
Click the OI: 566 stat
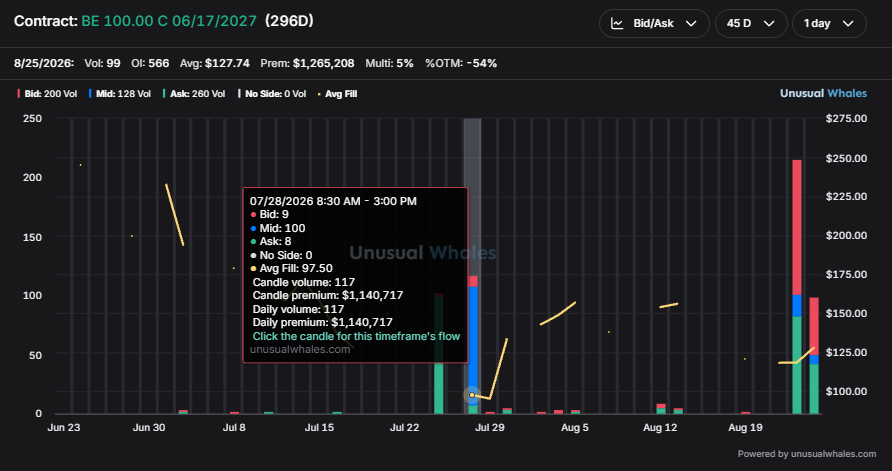150,63
